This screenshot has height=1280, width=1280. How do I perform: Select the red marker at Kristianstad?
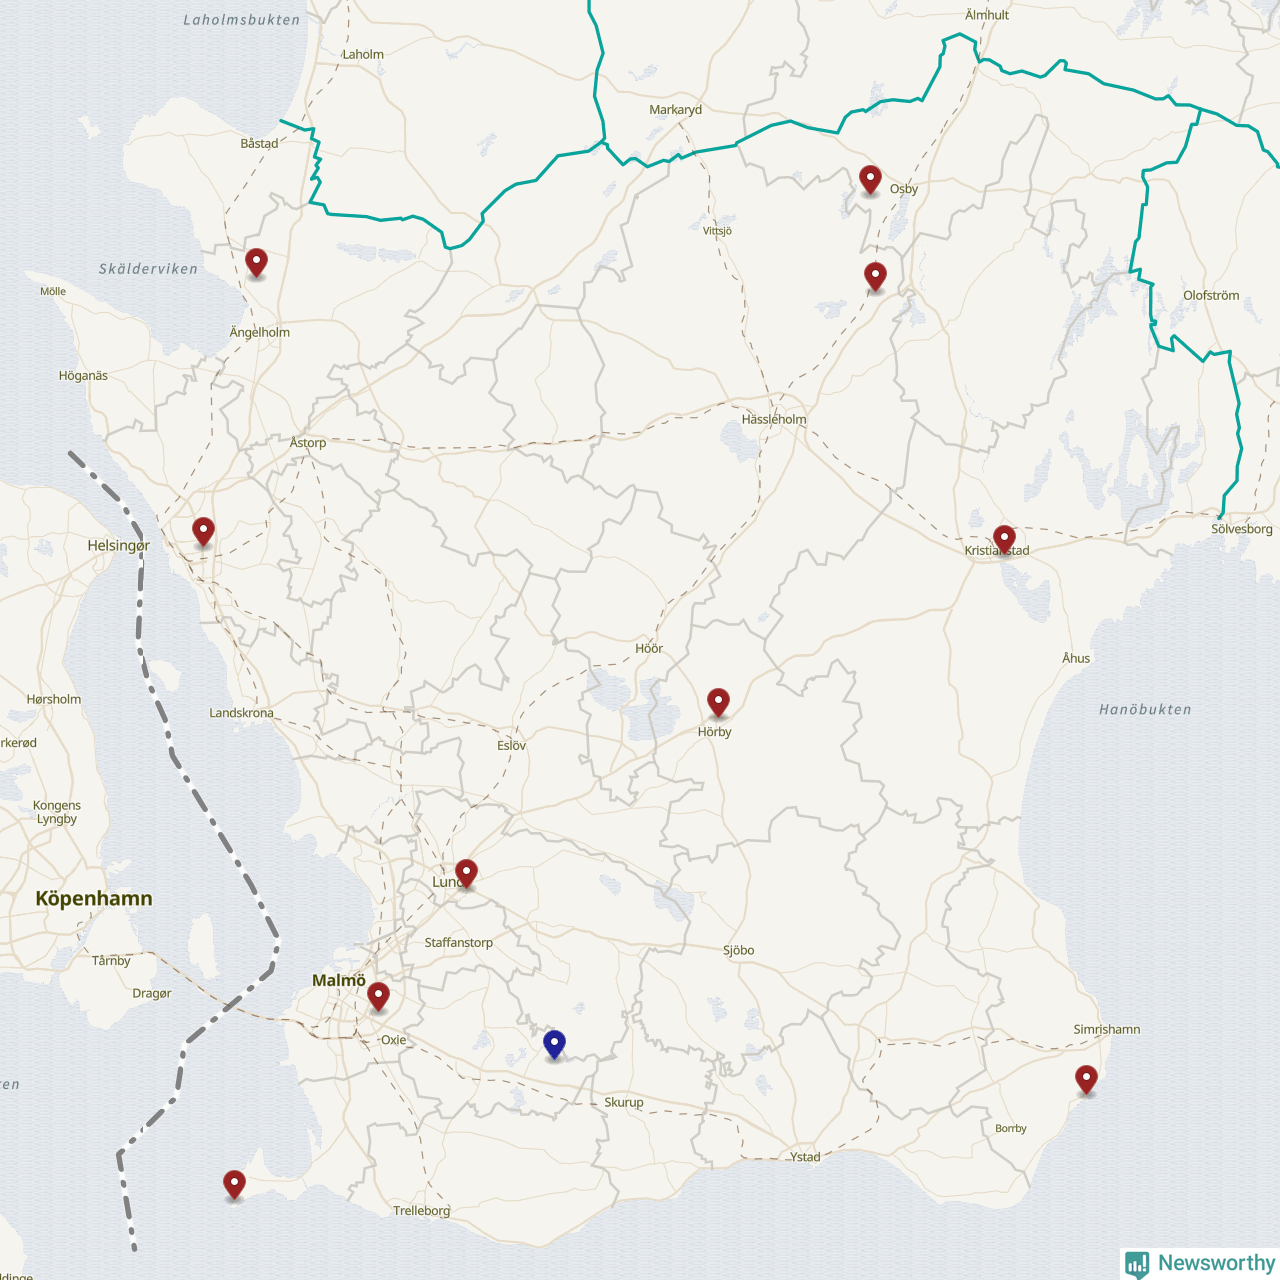point(1004,539)
